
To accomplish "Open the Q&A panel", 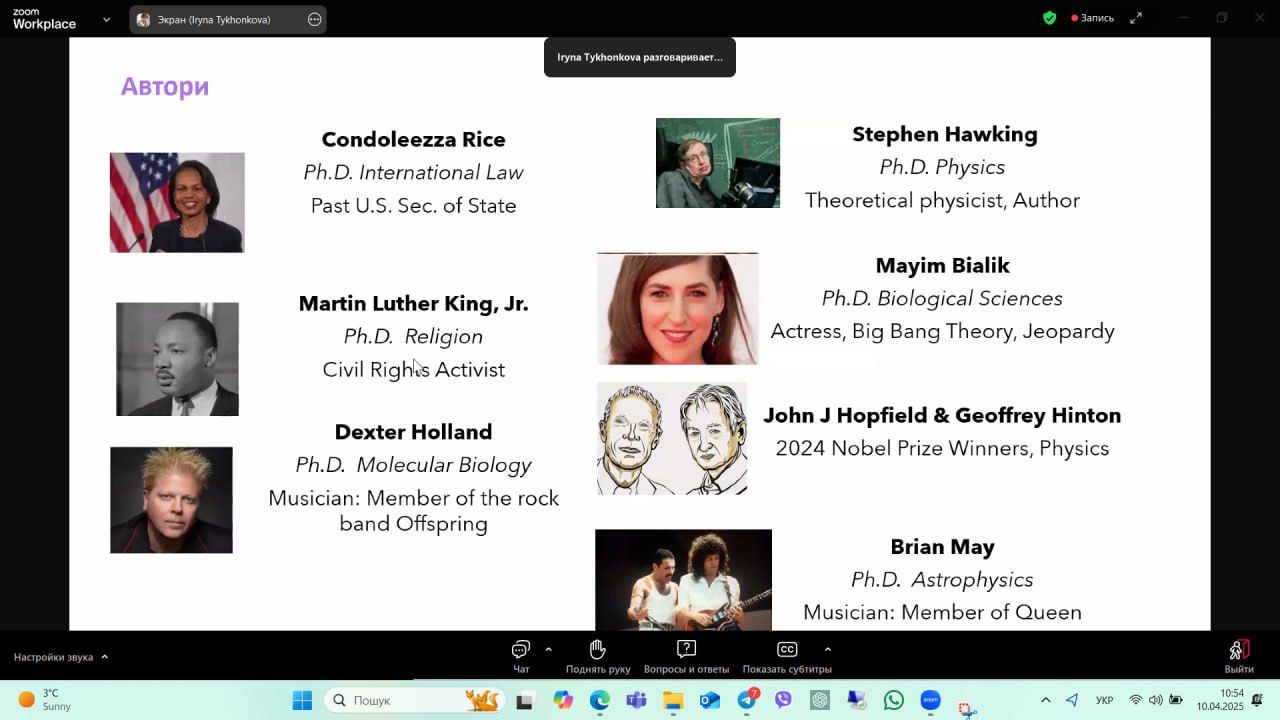I will coord(686,655).
